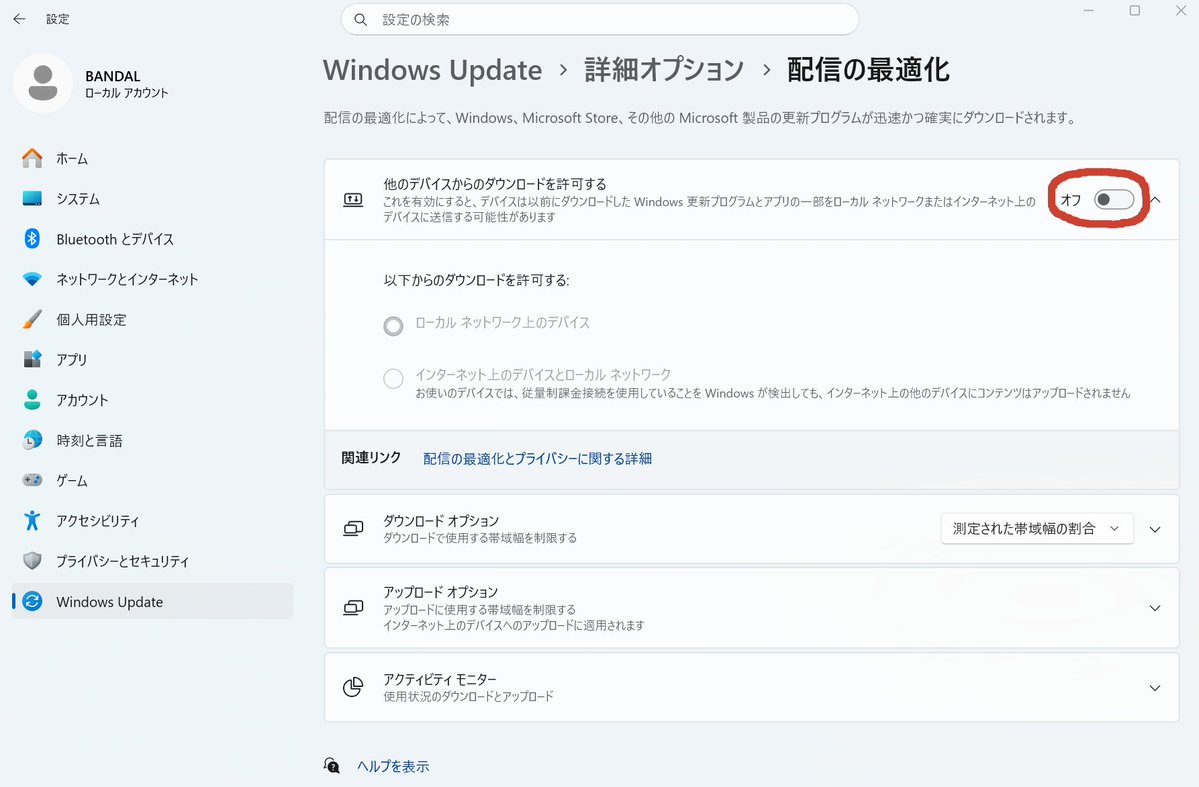
Task: Click the アプリ icon in sidebar
Action: (x=32, y=359)
